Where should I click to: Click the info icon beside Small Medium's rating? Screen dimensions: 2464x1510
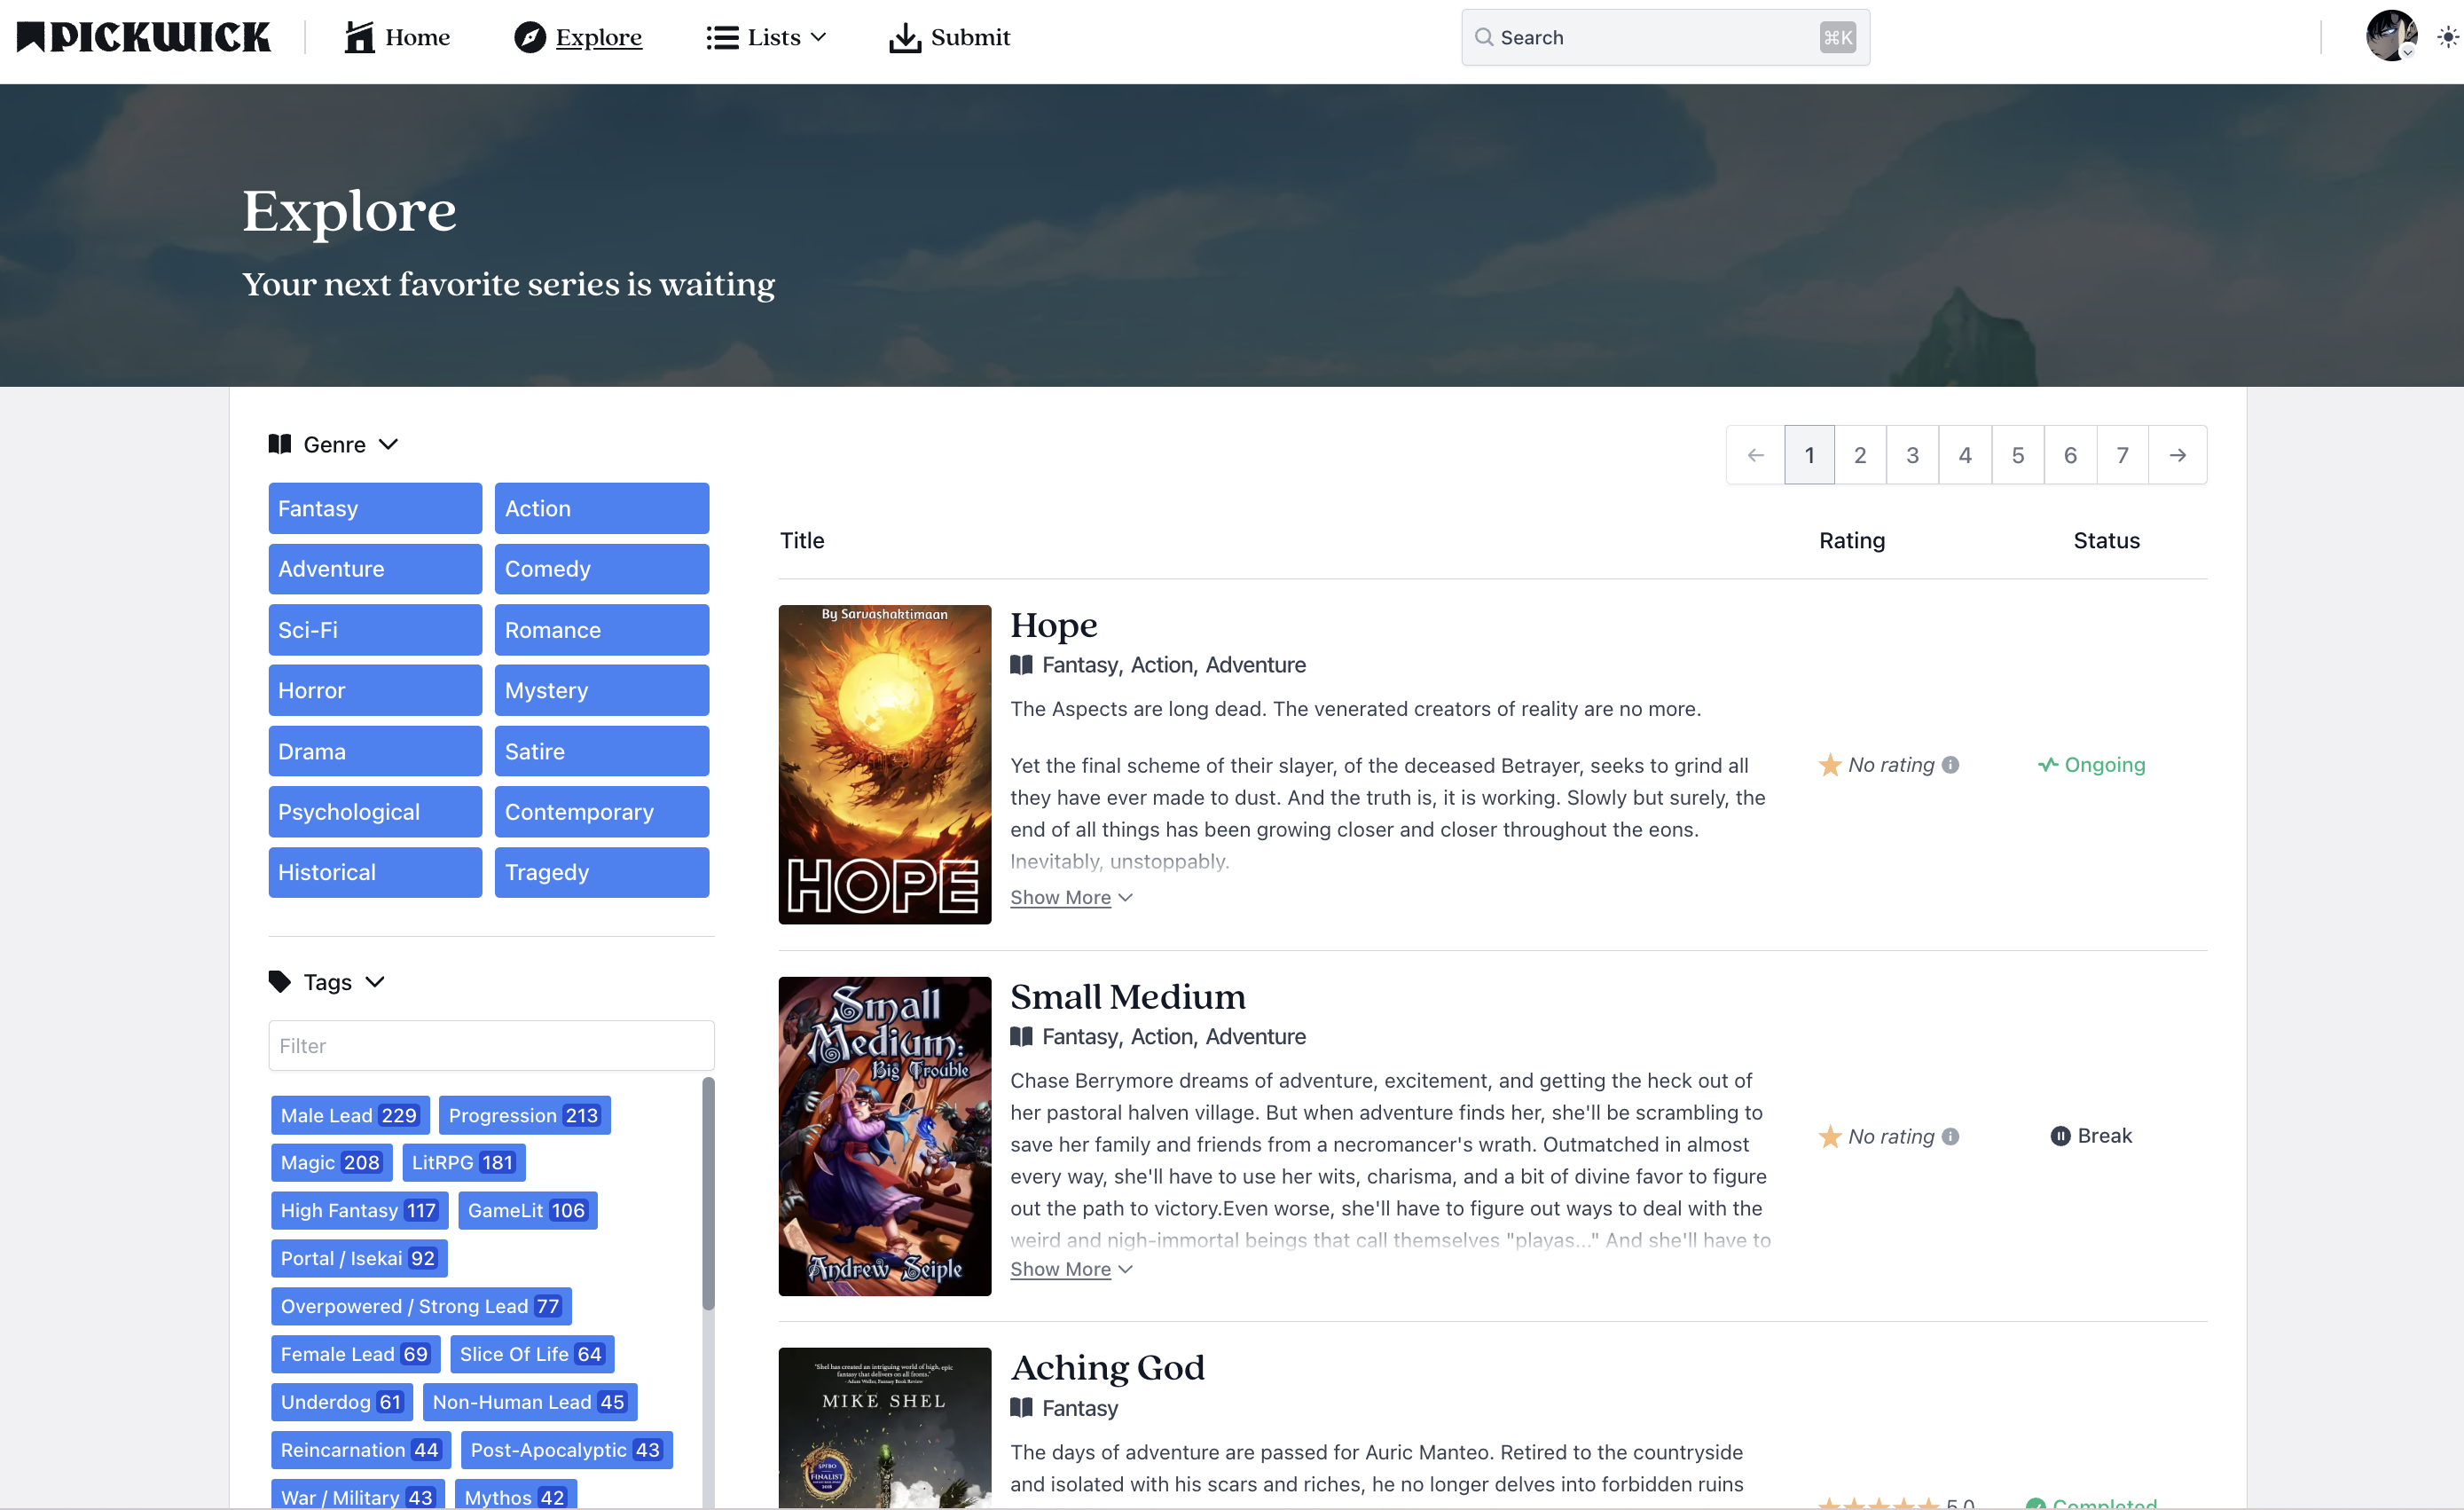(x=1950, y=1136)
